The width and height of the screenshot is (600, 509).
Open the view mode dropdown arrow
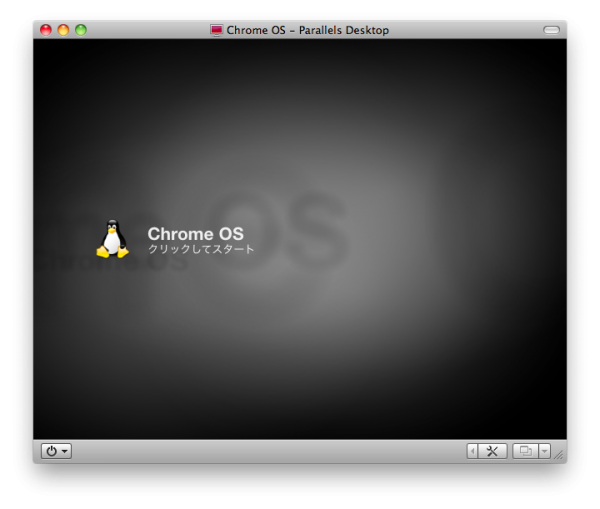pyautogui.click(x=545, y=451)
